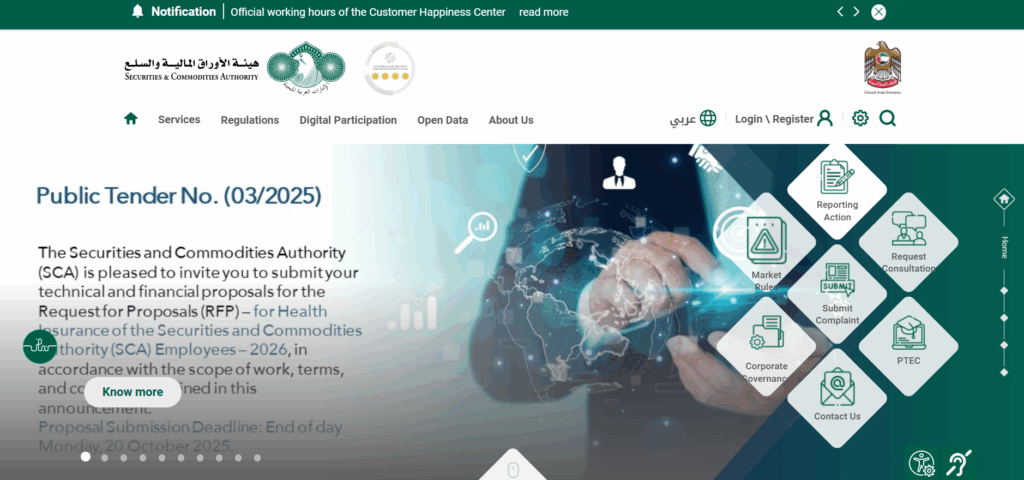Open the Contact Us envelope tile
1024x480 pixels.
pyautogui.click(x=837, y=398)
